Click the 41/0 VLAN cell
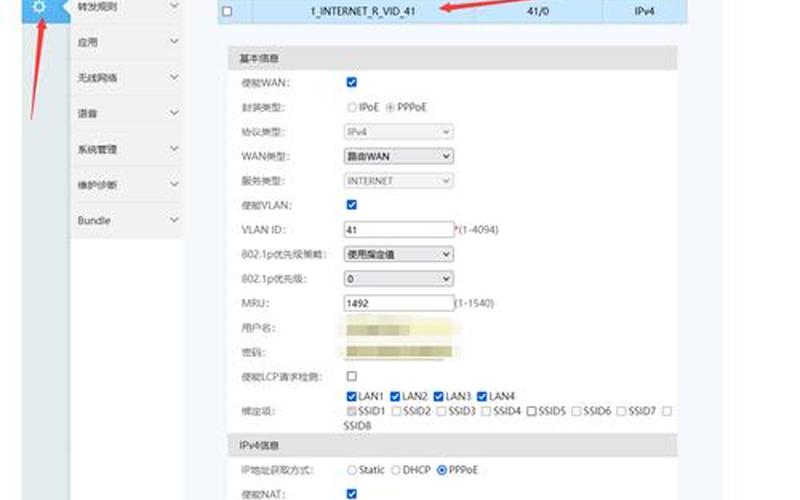This screenshot has height=500, width=800. click(x=538, y=11)
